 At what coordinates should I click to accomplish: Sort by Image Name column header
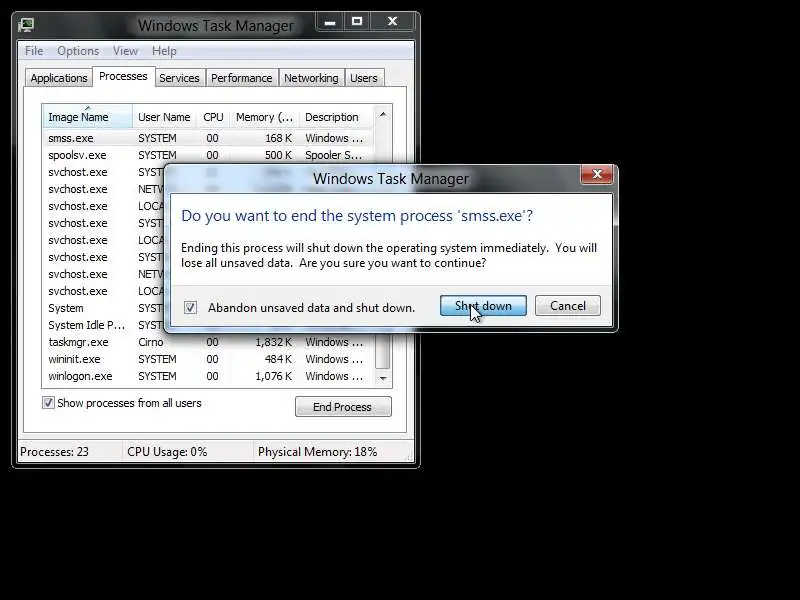pos(88,117)
